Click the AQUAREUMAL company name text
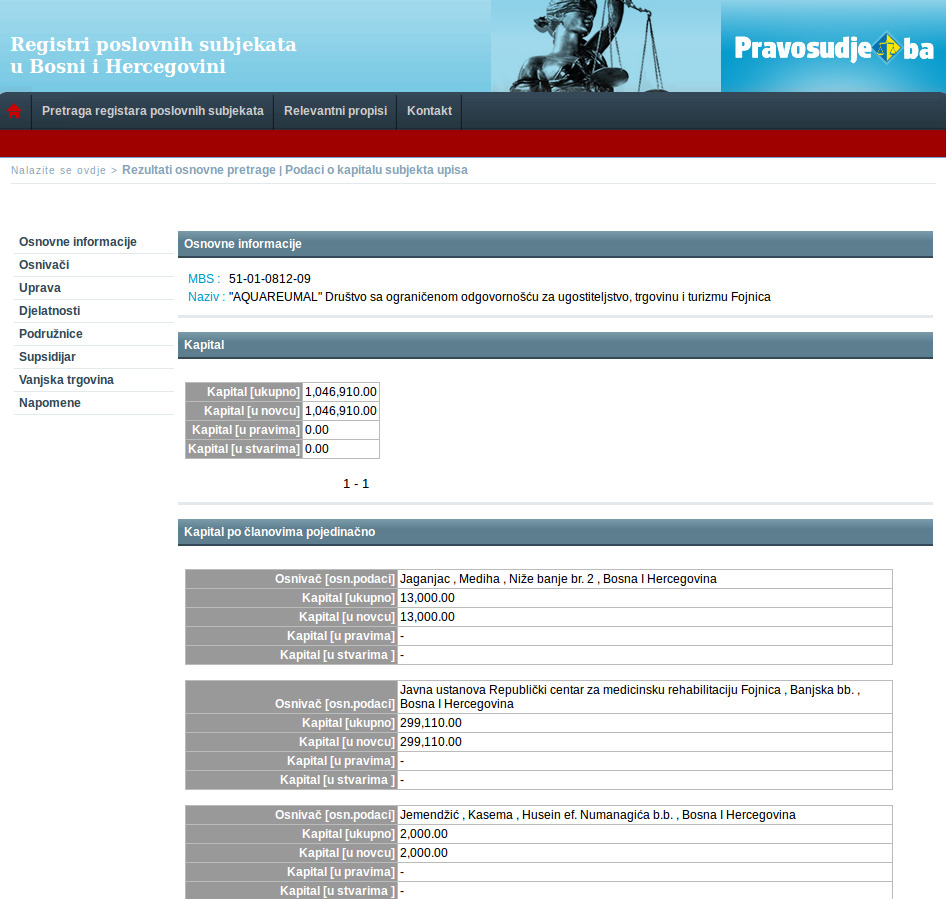946x899 pixels. pos(500,297)
